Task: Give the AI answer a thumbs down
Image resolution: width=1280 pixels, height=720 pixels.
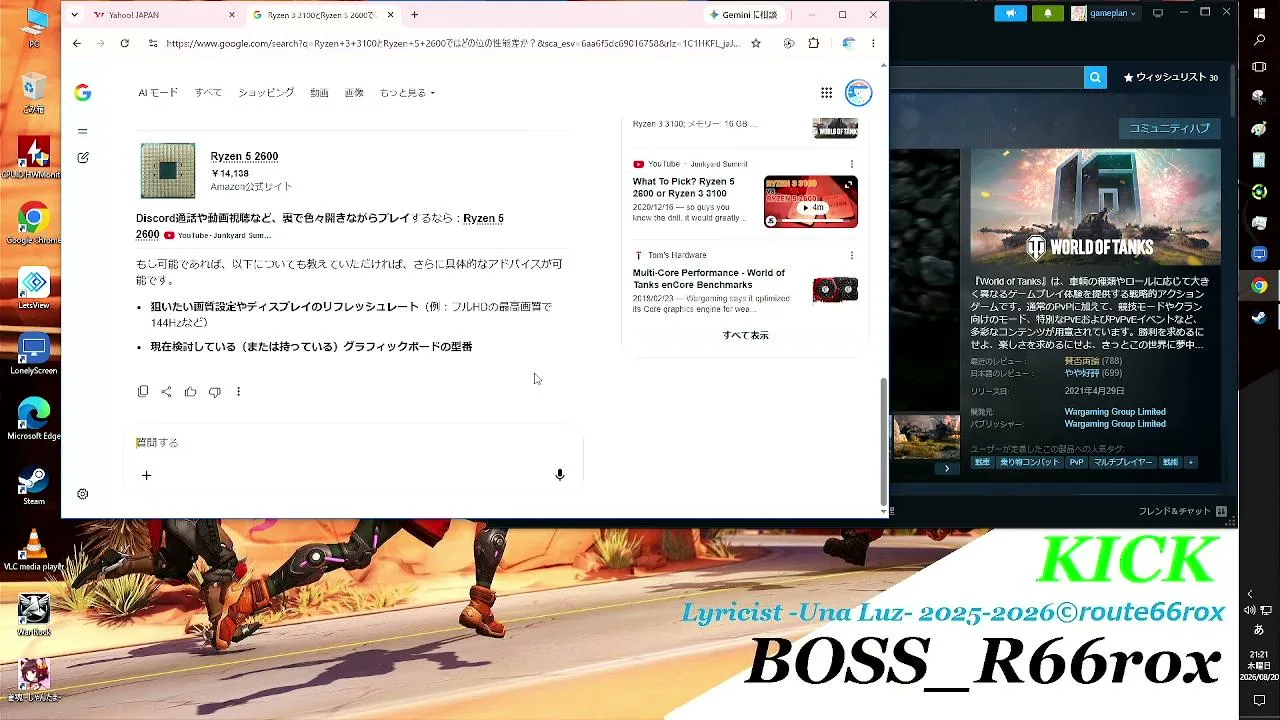Action: click(214, 392)
